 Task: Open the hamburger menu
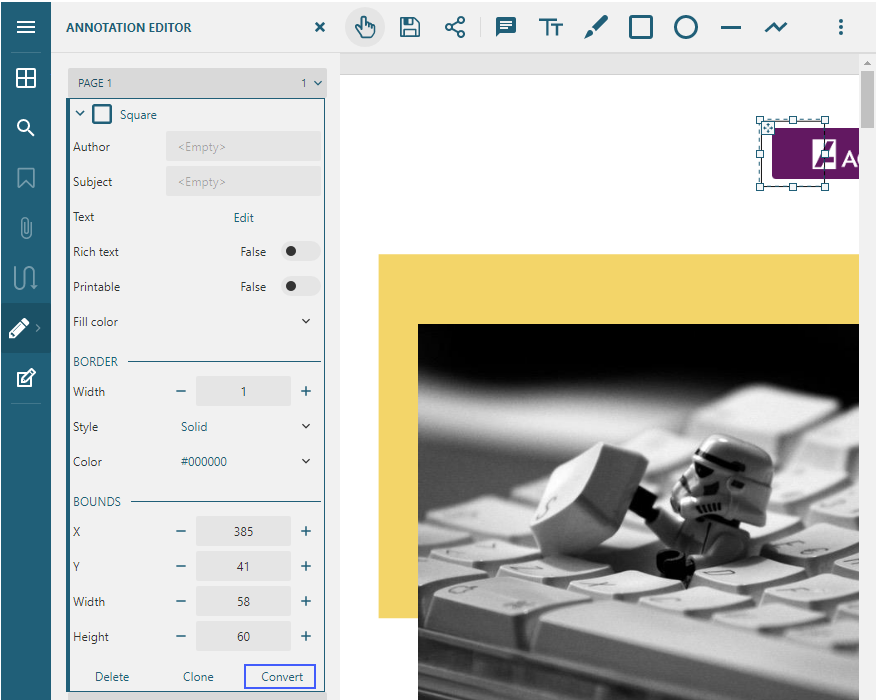click(x=26, y=27)
